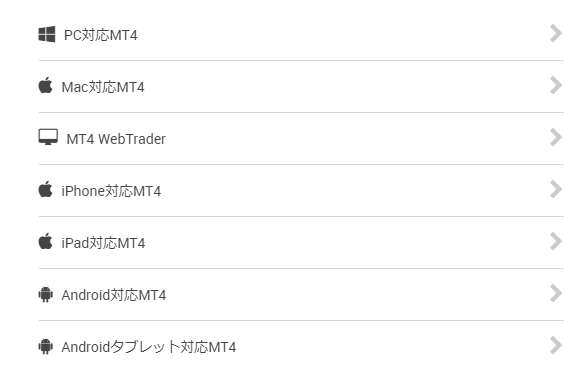Click the monitor icon beside MT4 WebTrader
This screenshot has height=382, width=582.
click(x=48, y=137)
